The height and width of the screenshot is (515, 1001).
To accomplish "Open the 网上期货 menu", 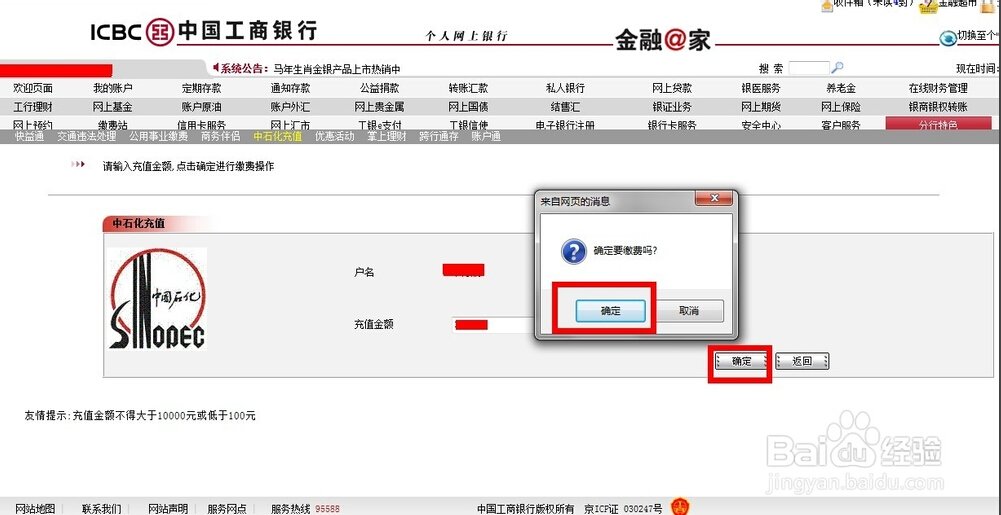I will pyautogui.click(x=760, y=107).
